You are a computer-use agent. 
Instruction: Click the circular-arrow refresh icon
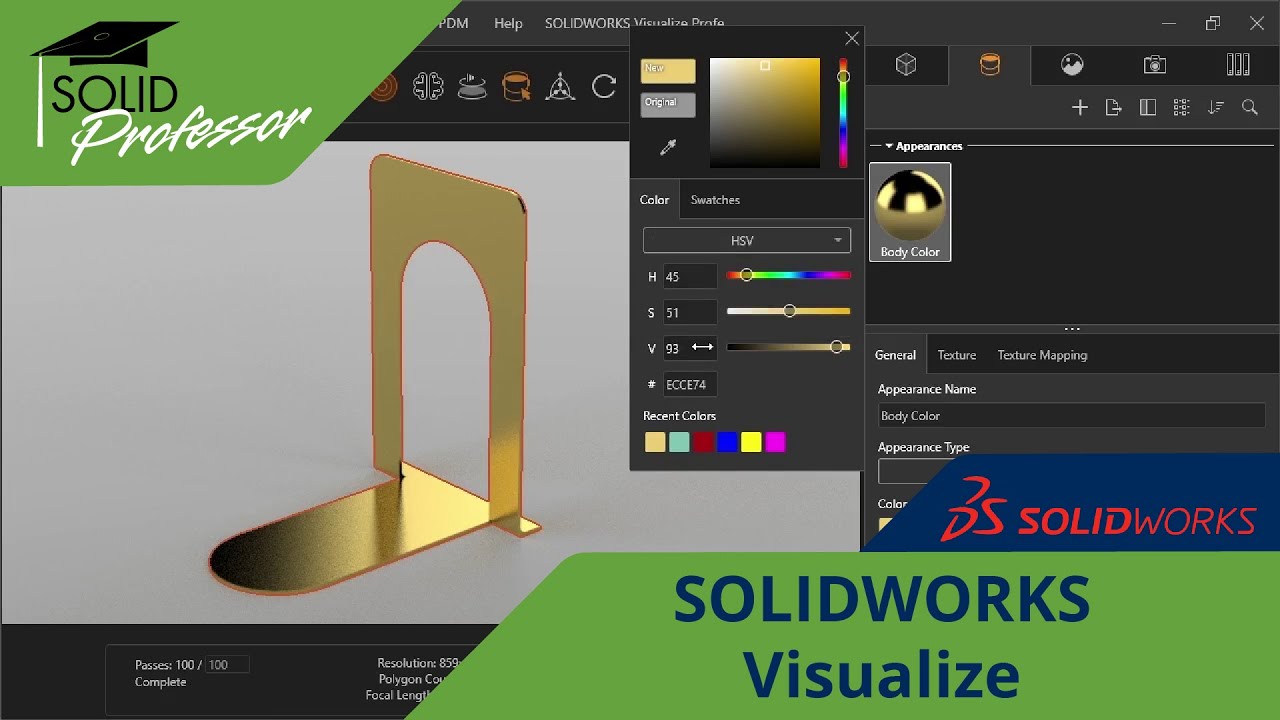[604, 87]
